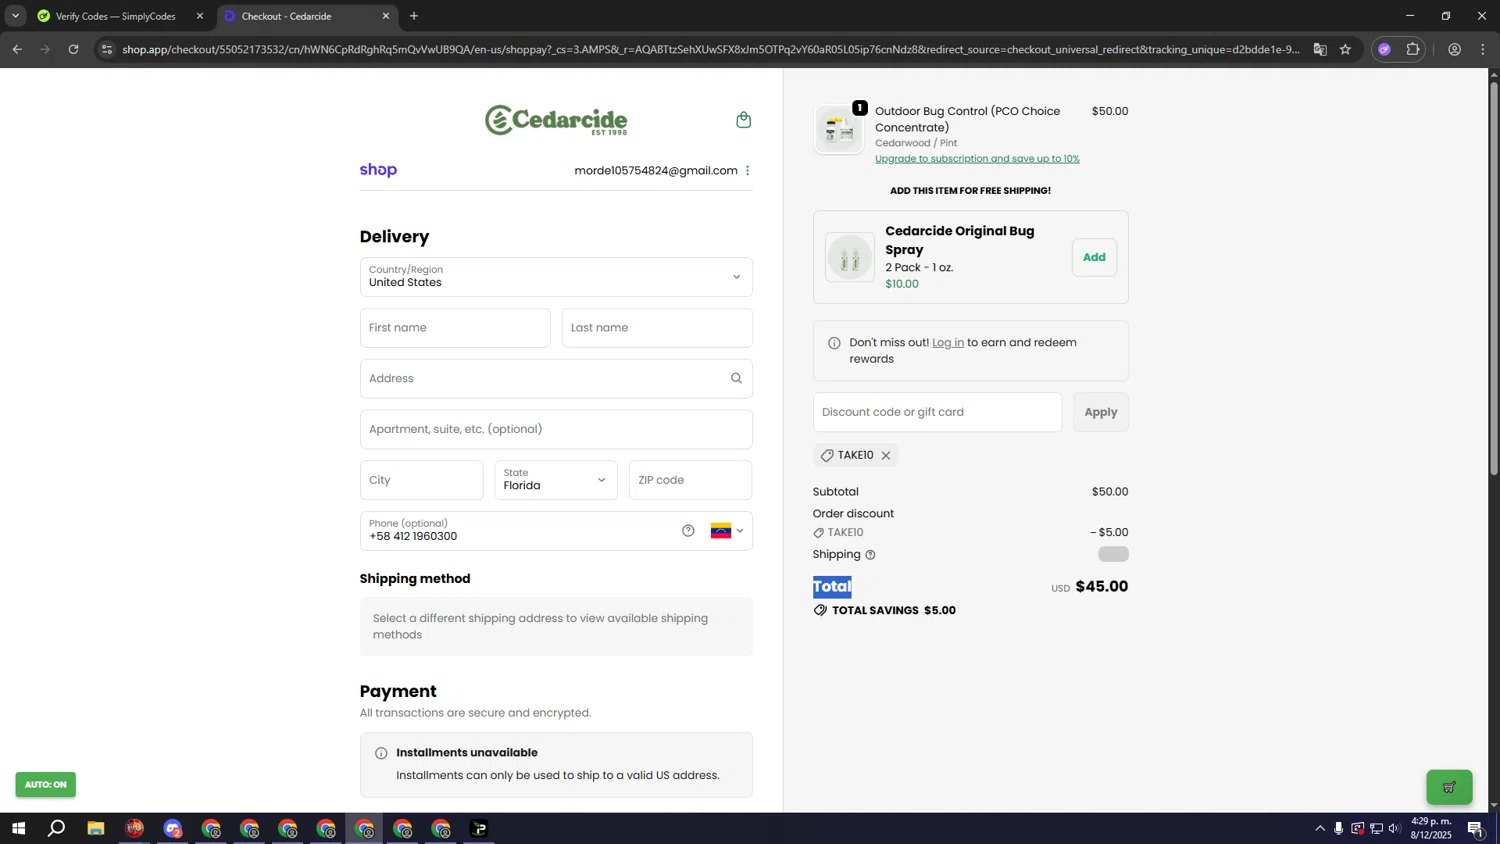Screen dimensions: 1500x844
Task: Open the tab search dropdown arrow
Action: 15,16
